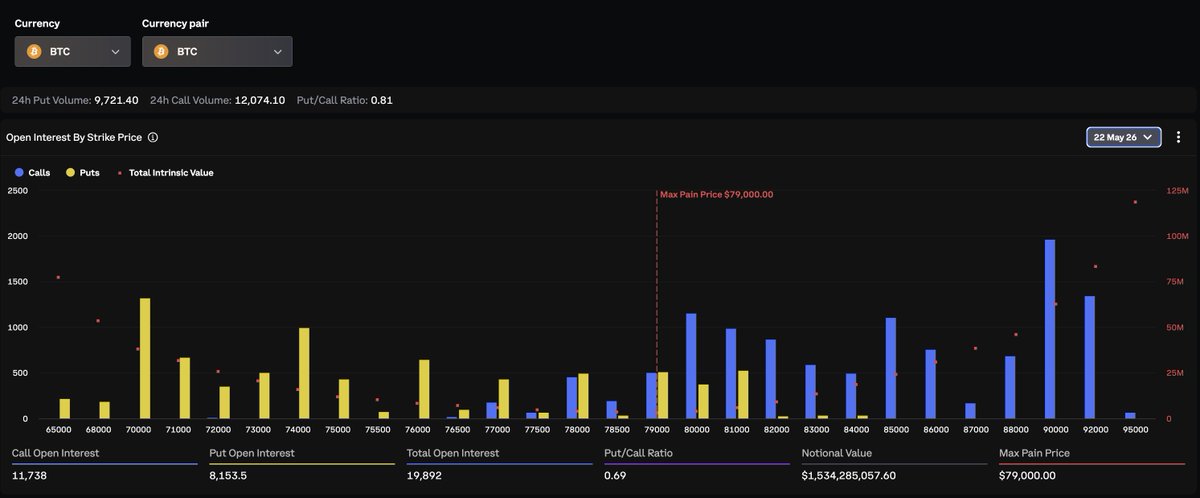Click the blue calls bar at strike 81000

[731, 373]
